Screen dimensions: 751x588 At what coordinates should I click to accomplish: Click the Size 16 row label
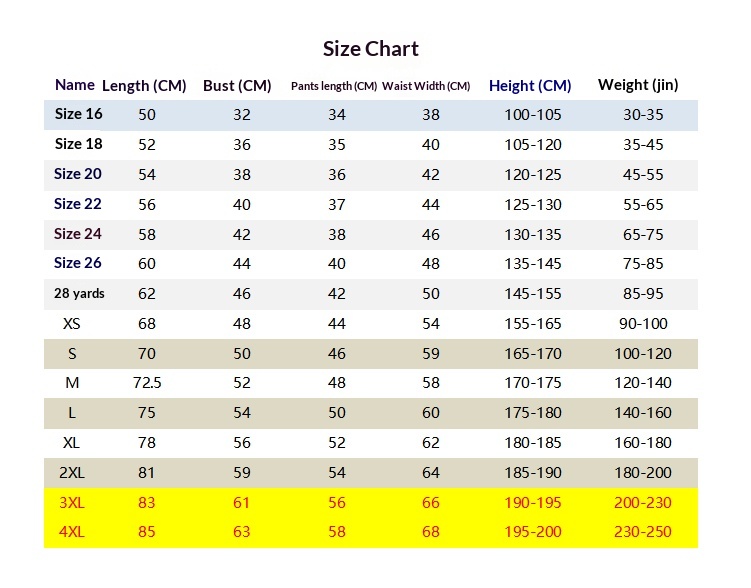tap(78, 114)
